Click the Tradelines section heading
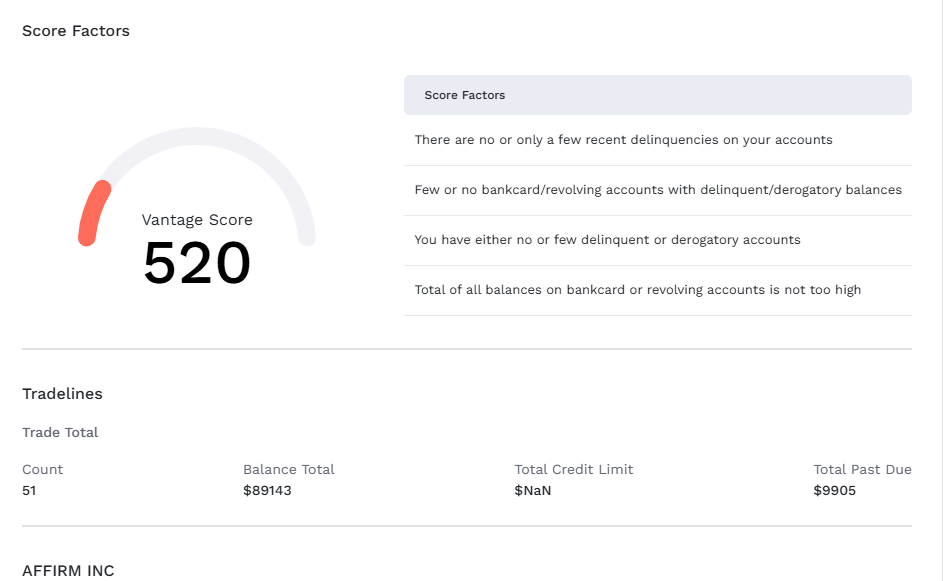The height and width of the screenshot is (581, 943). click(63, 394)
